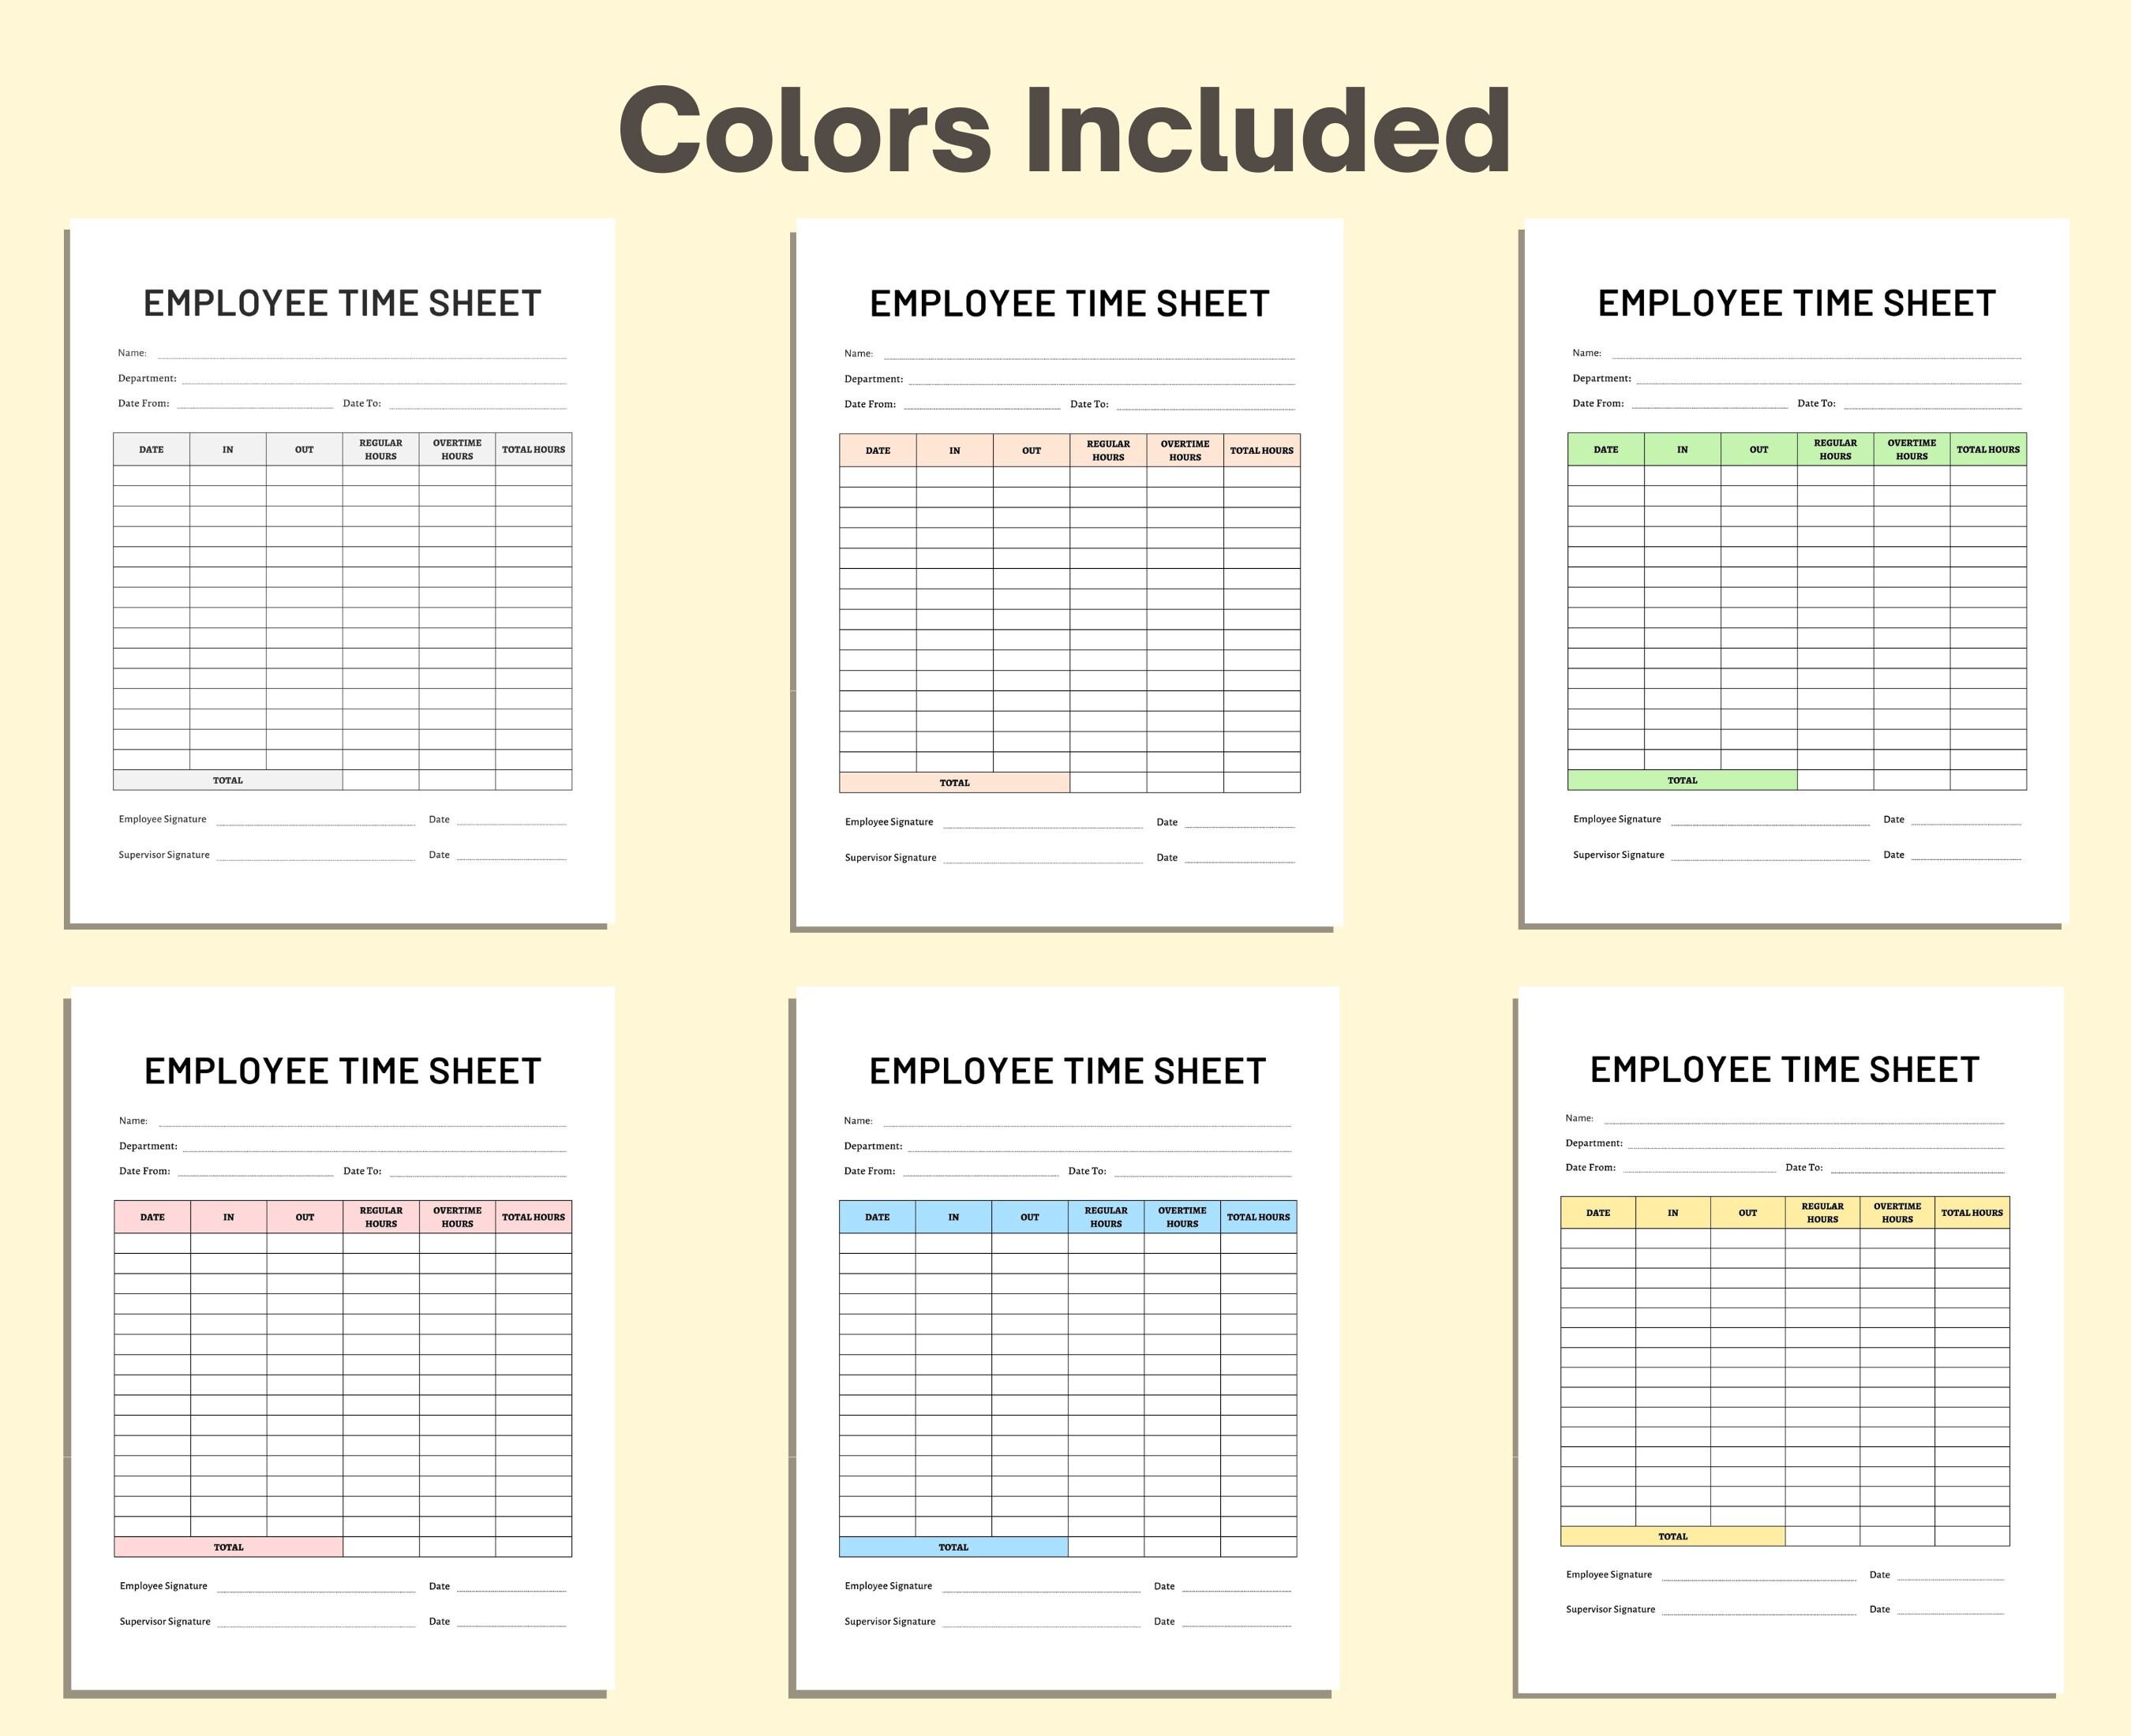
Task: Click the blue IN column header
Action: (953, 1217)
